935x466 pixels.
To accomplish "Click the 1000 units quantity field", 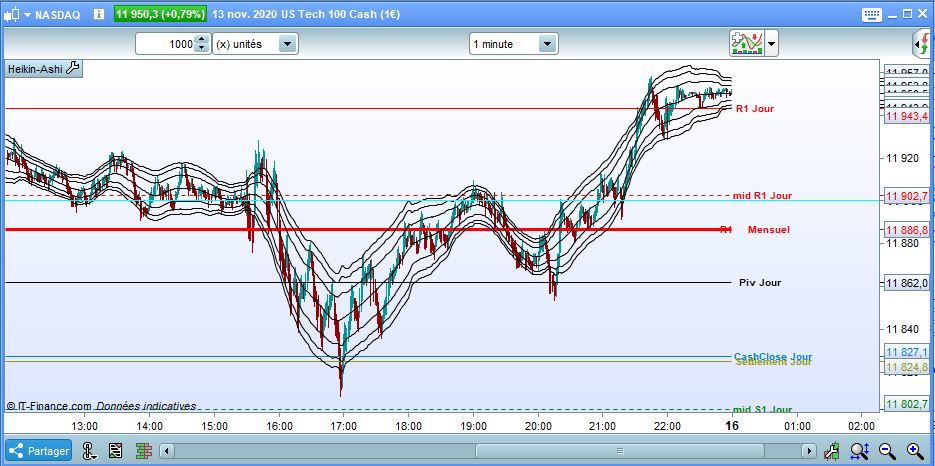I will pos(165,44).
